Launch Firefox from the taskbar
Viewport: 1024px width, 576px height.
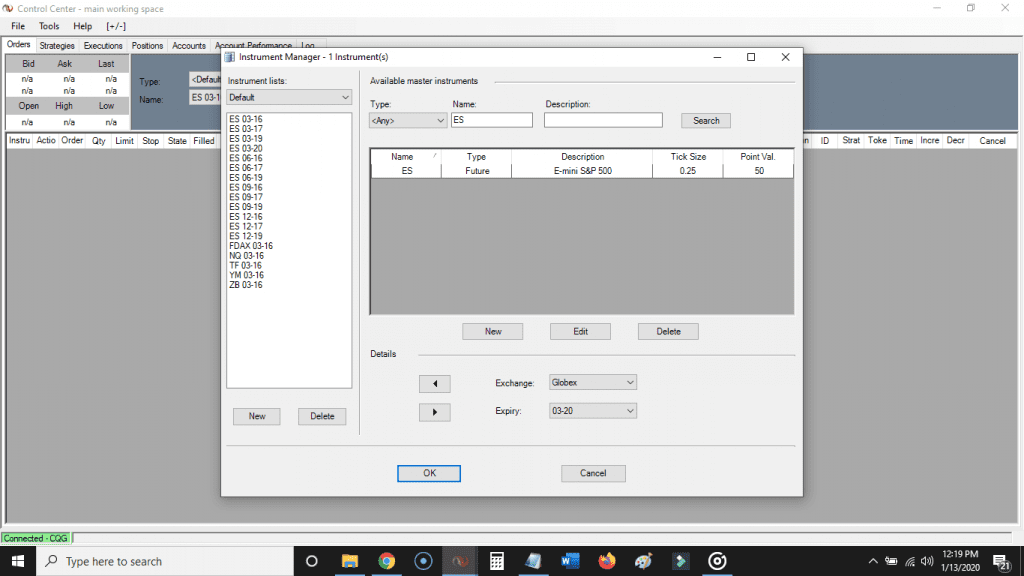pos(607,561)
